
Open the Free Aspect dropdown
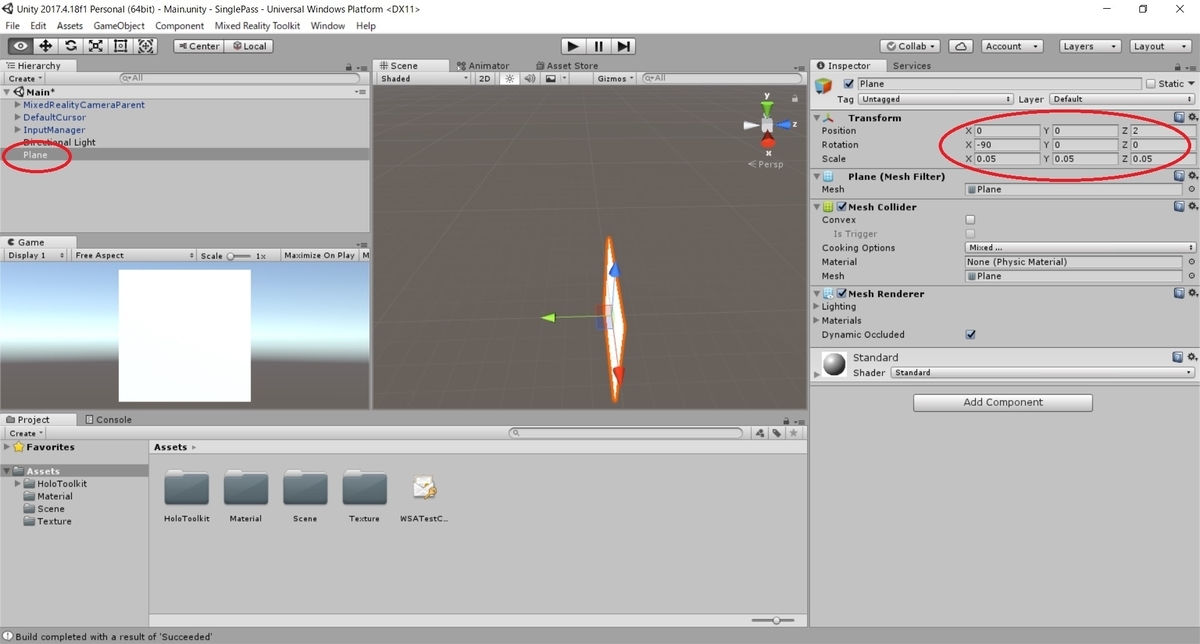tap(134, 255)
